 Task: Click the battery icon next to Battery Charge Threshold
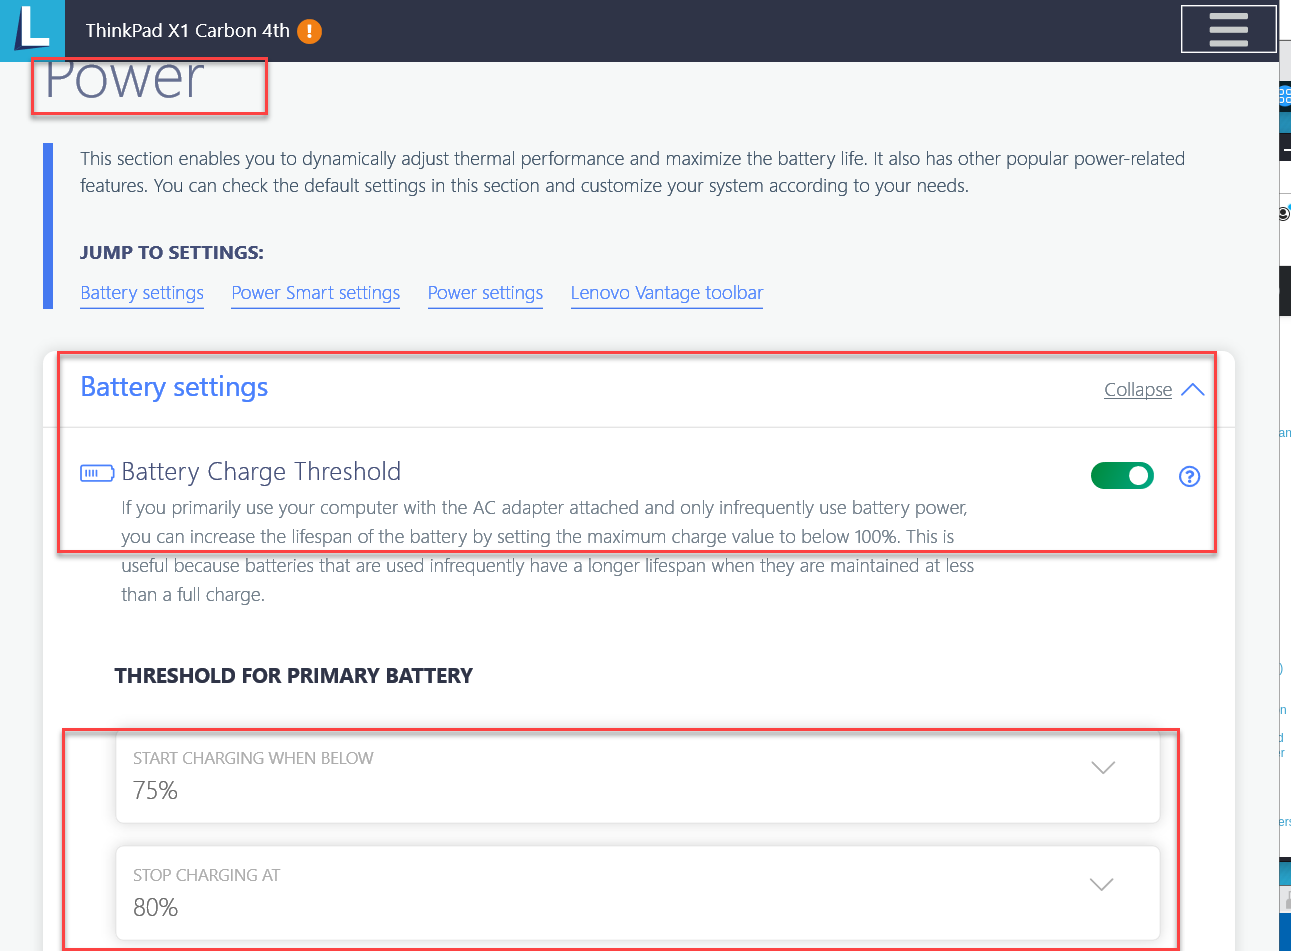[97, 472]
